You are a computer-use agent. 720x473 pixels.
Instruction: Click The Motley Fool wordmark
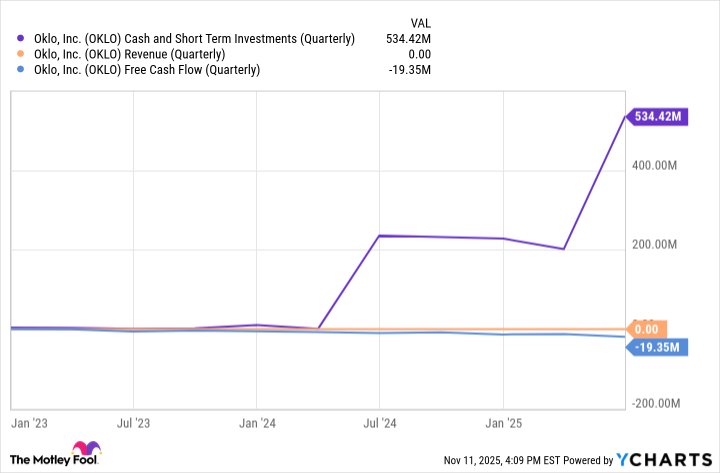[54, 460]
